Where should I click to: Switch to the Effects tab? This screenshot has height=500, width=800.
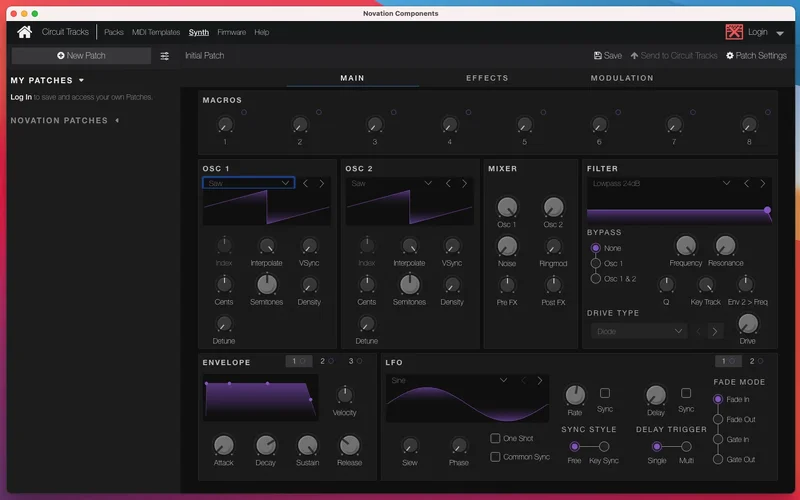(x=487, y=78)
